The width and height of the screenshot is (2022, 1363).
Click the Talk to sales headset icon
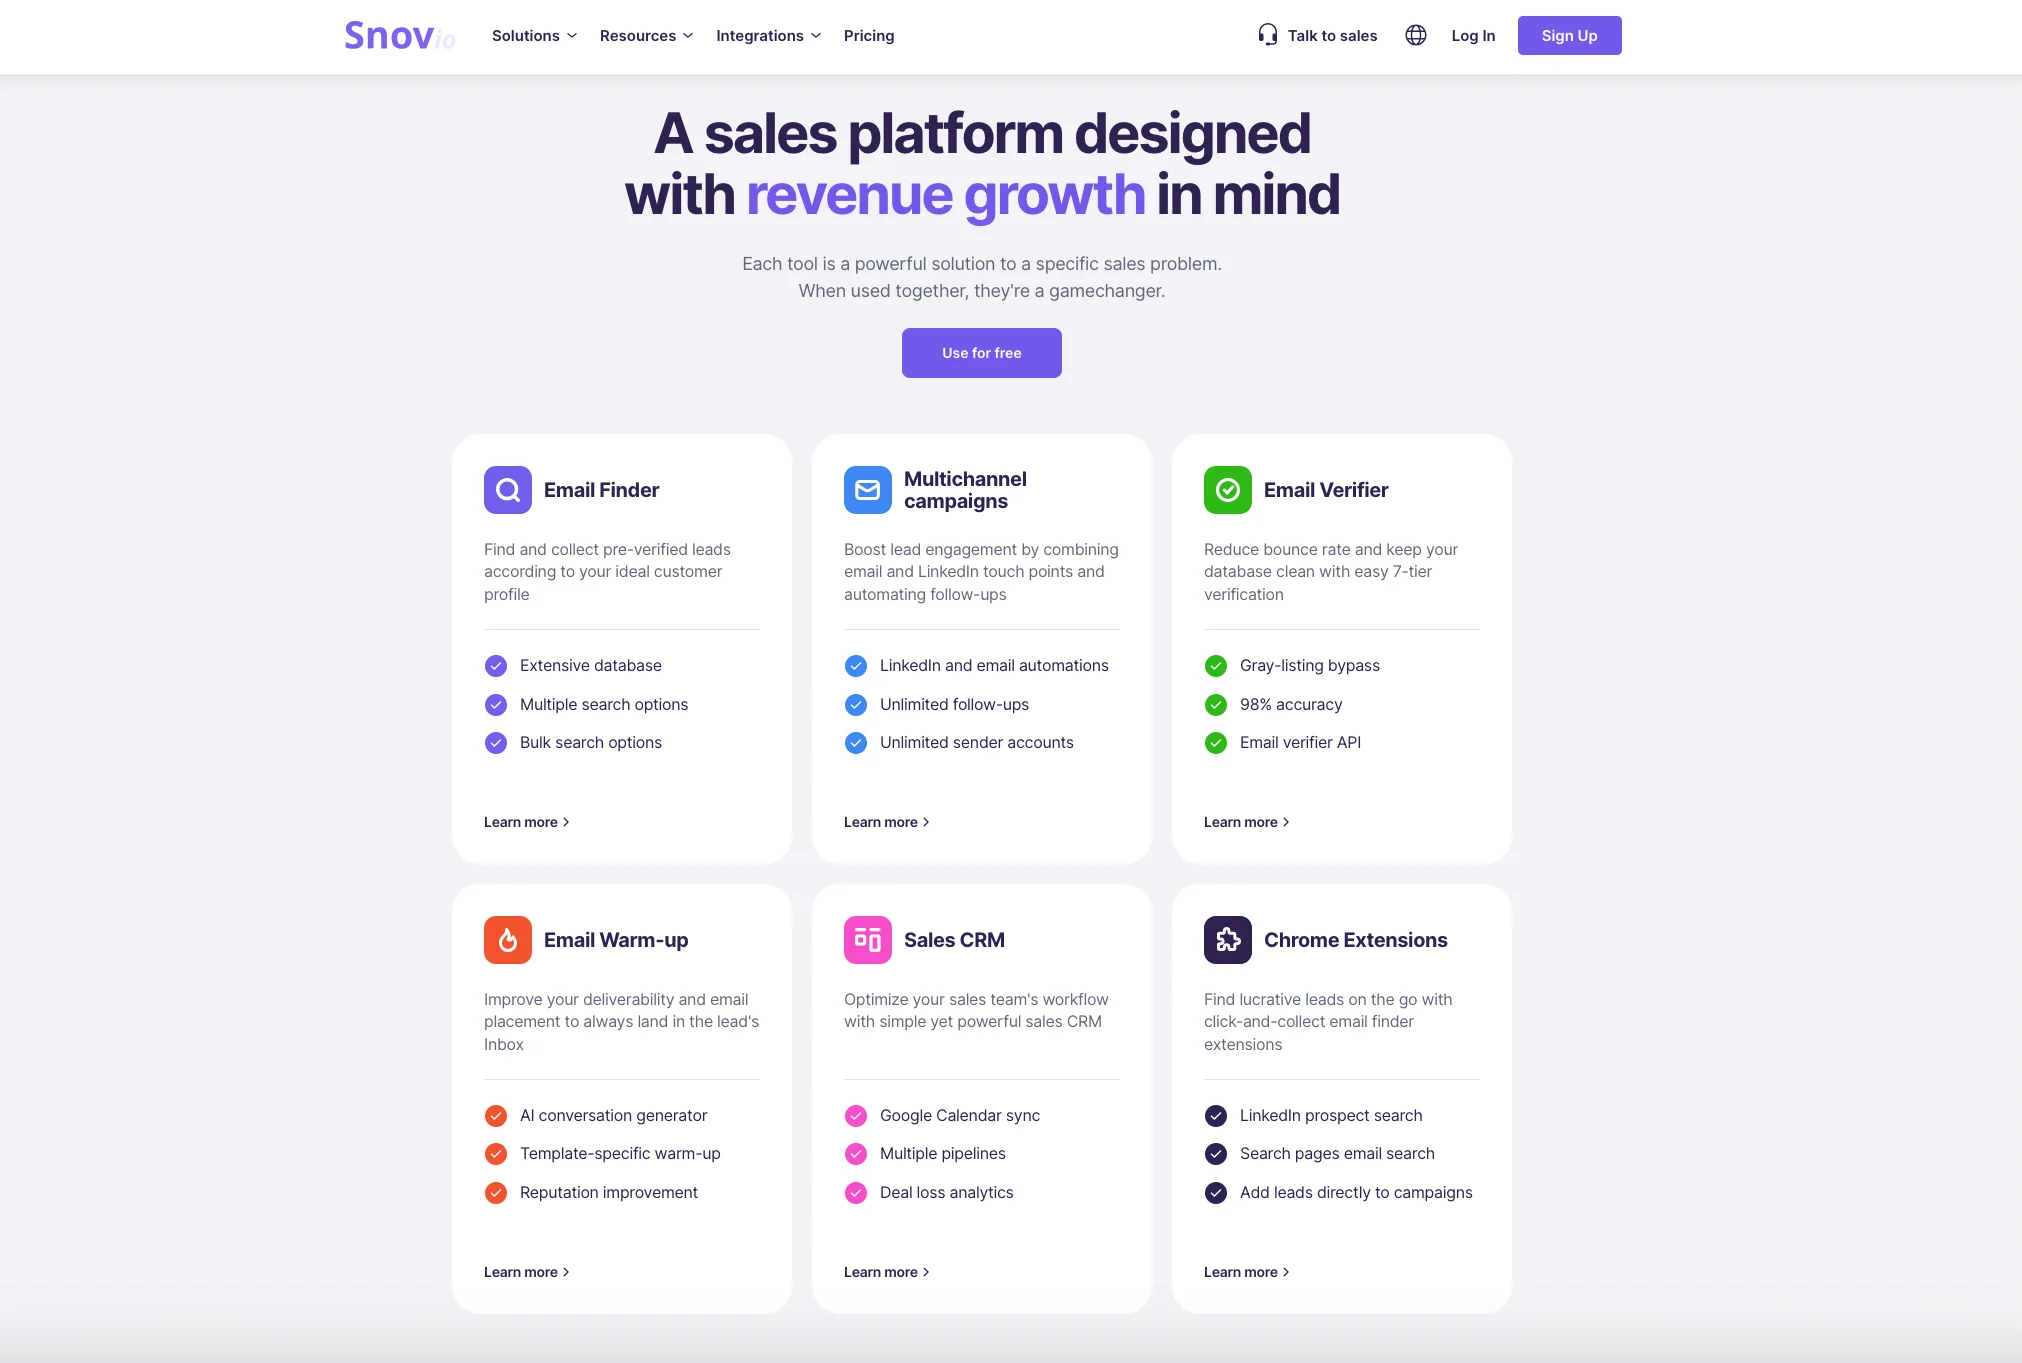point(1268,35)
